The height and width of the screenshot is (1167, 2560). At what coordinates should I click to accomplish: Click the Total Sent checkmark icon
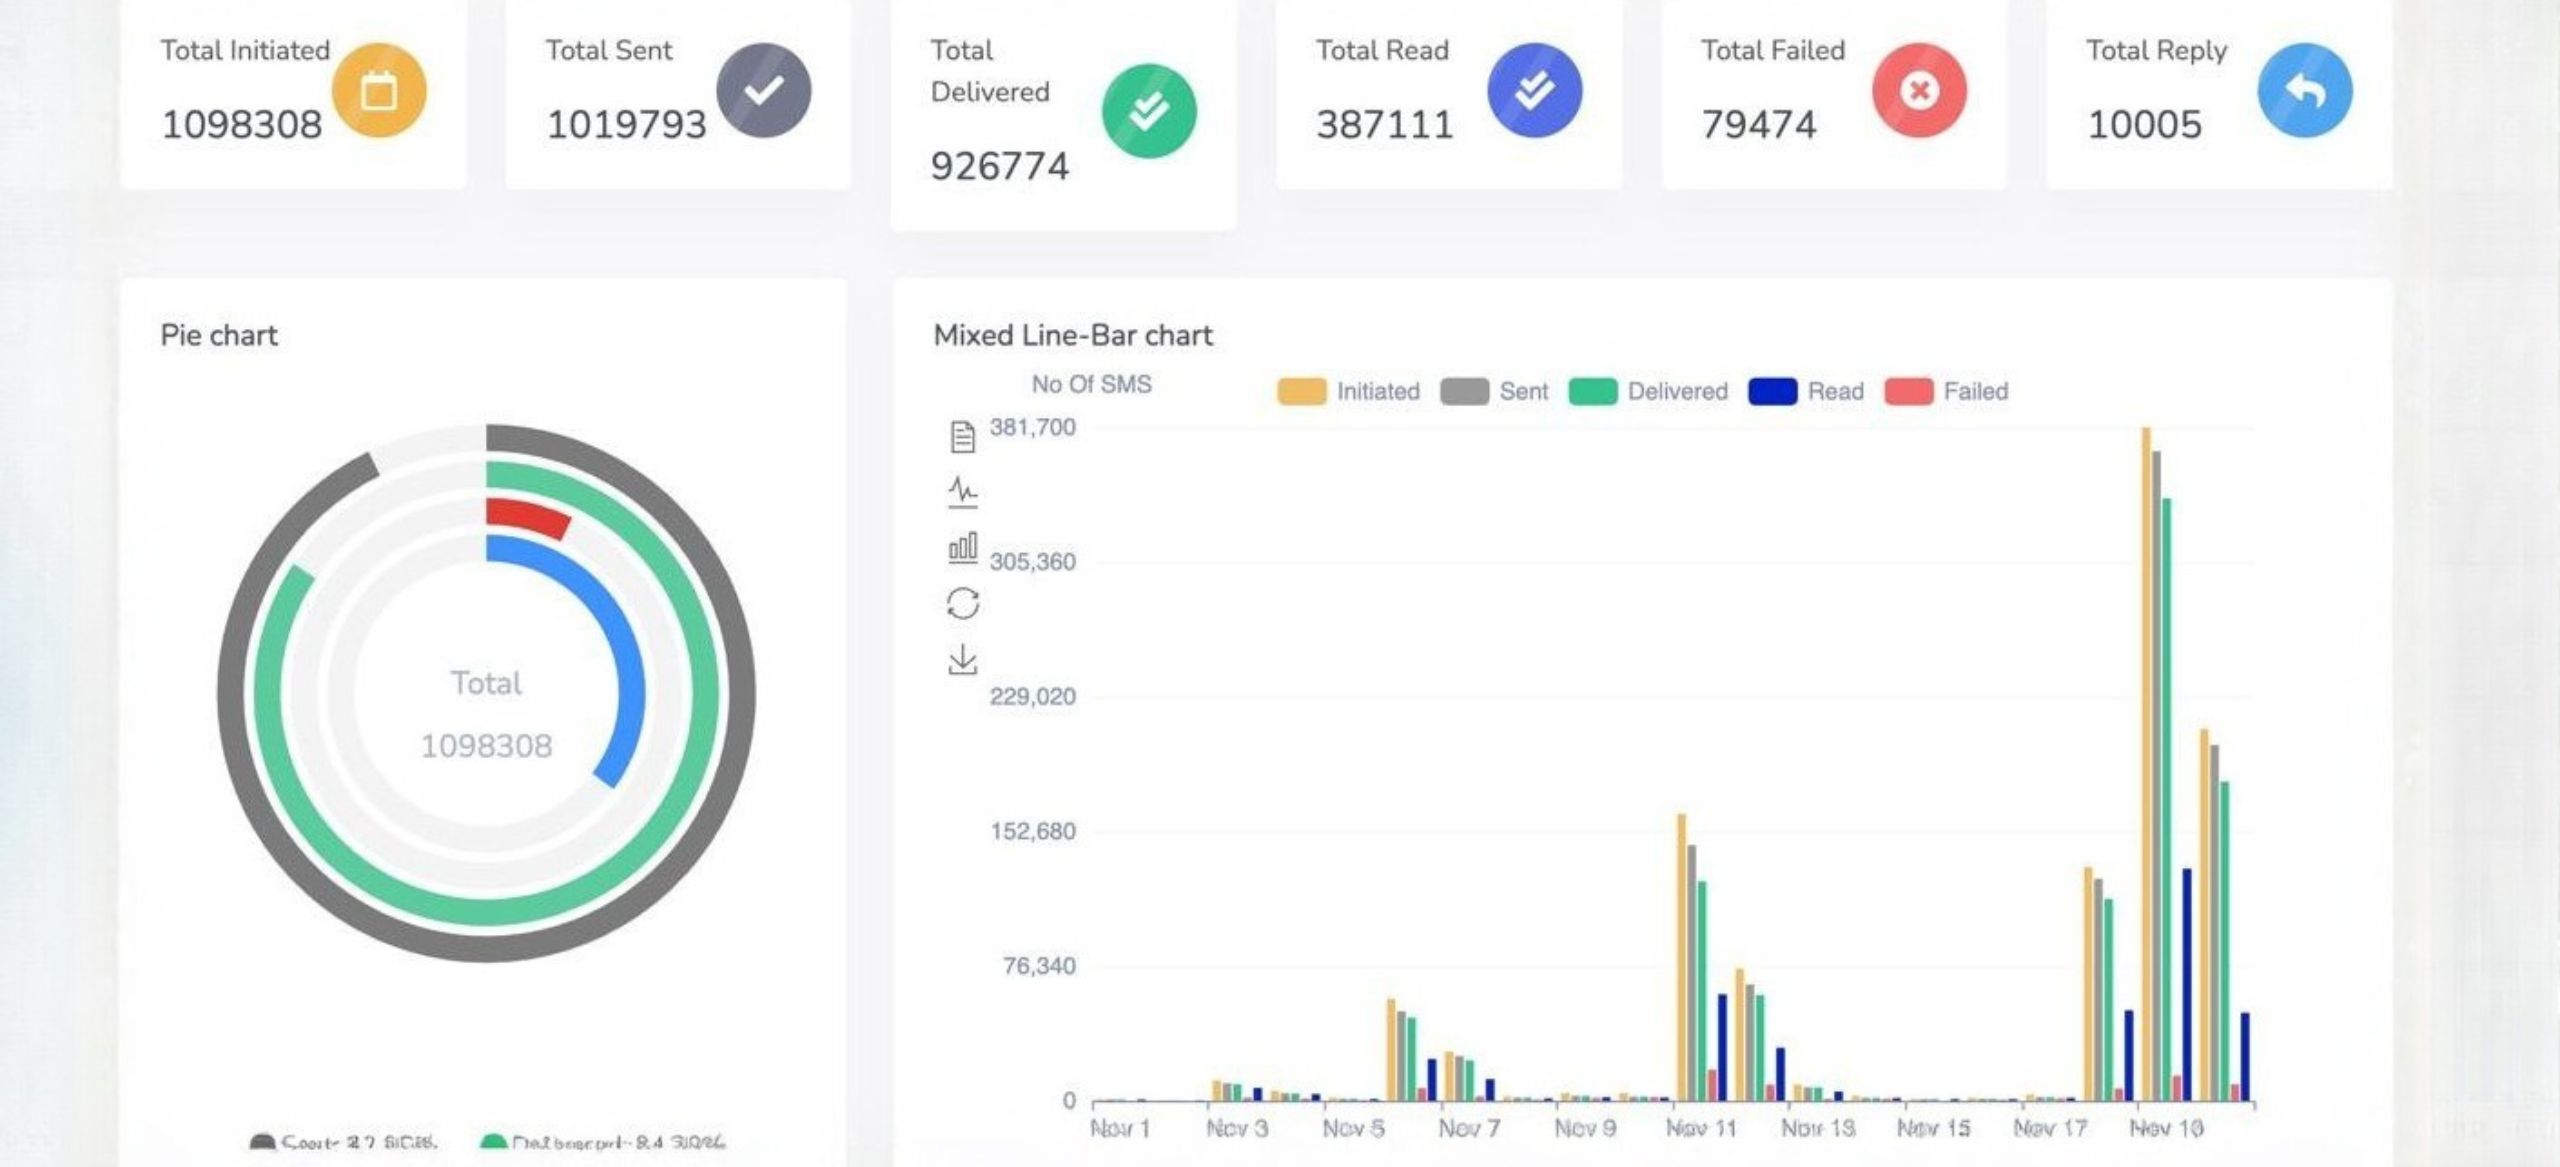coord(764,91)
